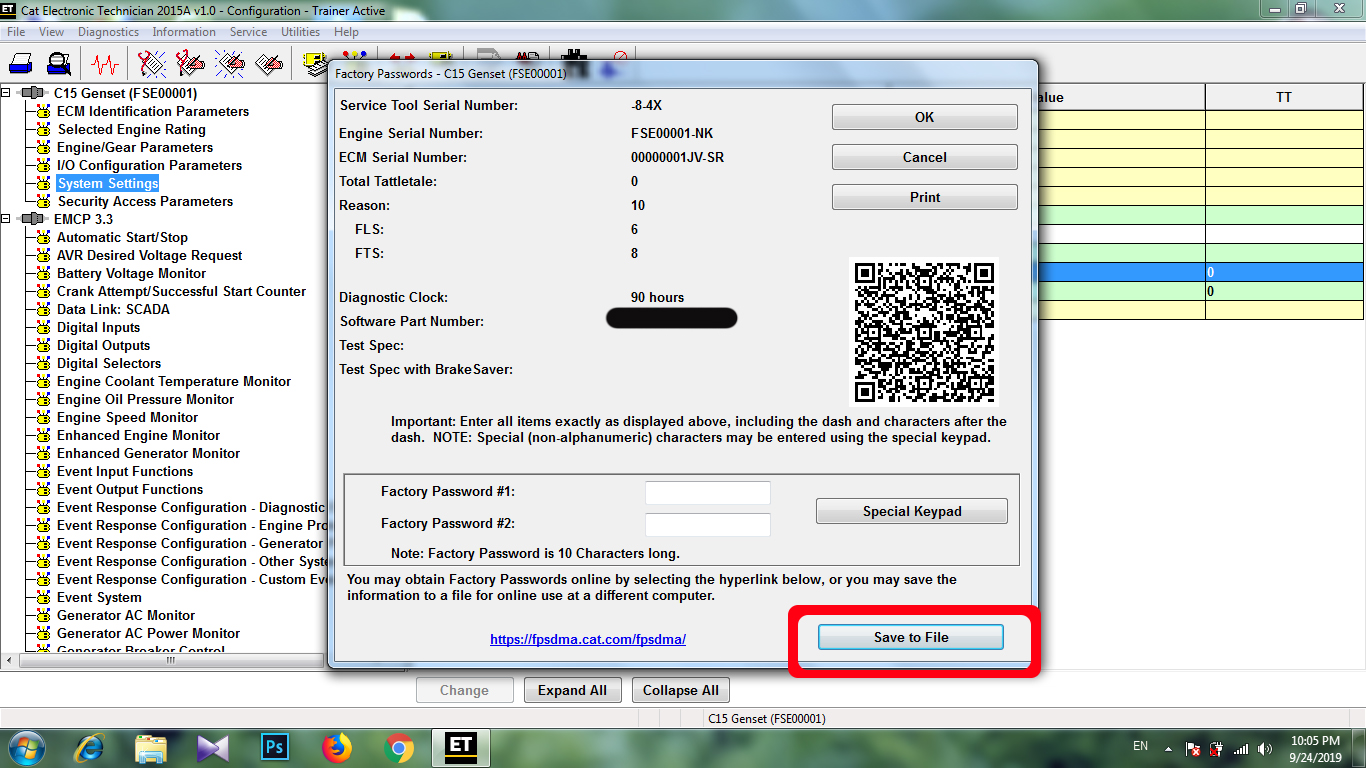Select Automatic Start/Stop tree item

(x=122, y=237)
